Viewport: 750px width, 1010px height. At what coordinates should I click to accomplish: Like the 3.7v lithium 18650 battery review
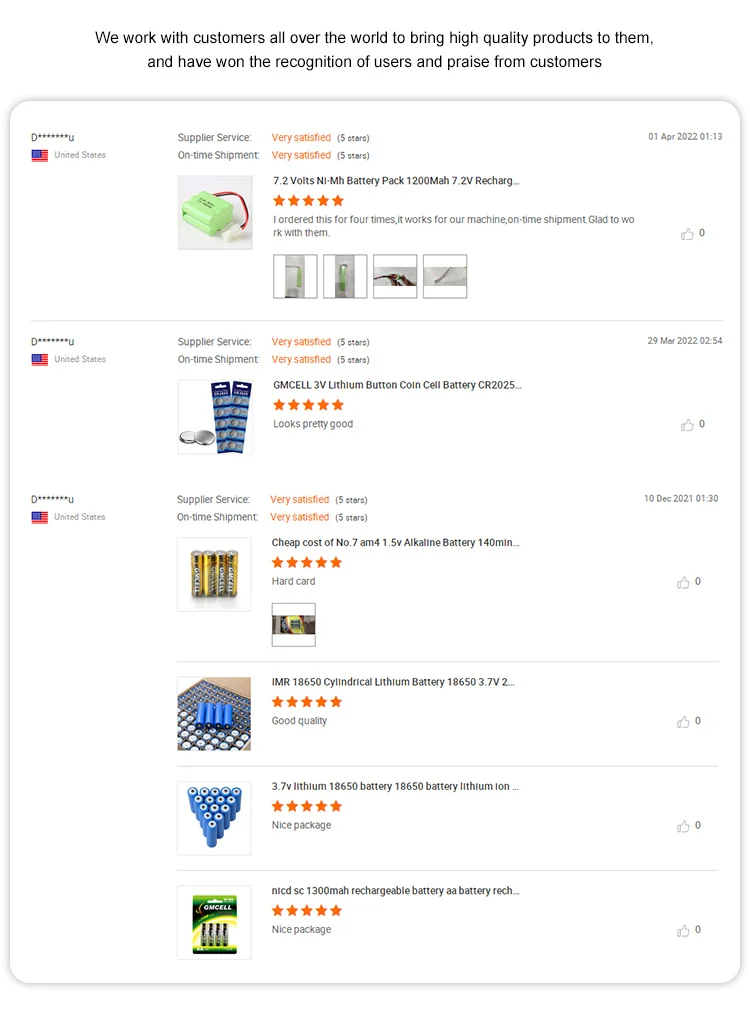click(683, 826)
